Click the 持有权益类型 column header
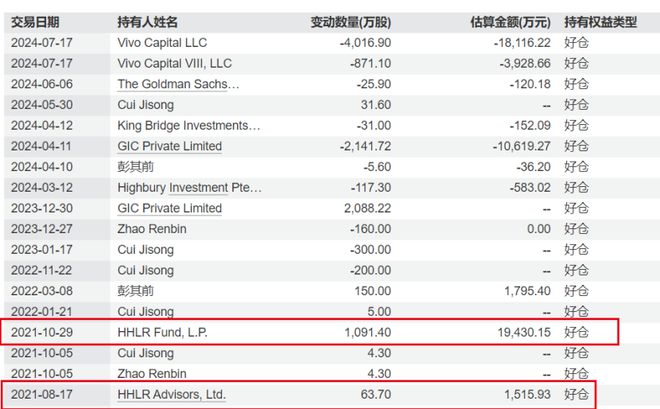Screen dimensions: 660x409 tap(601, 22)
